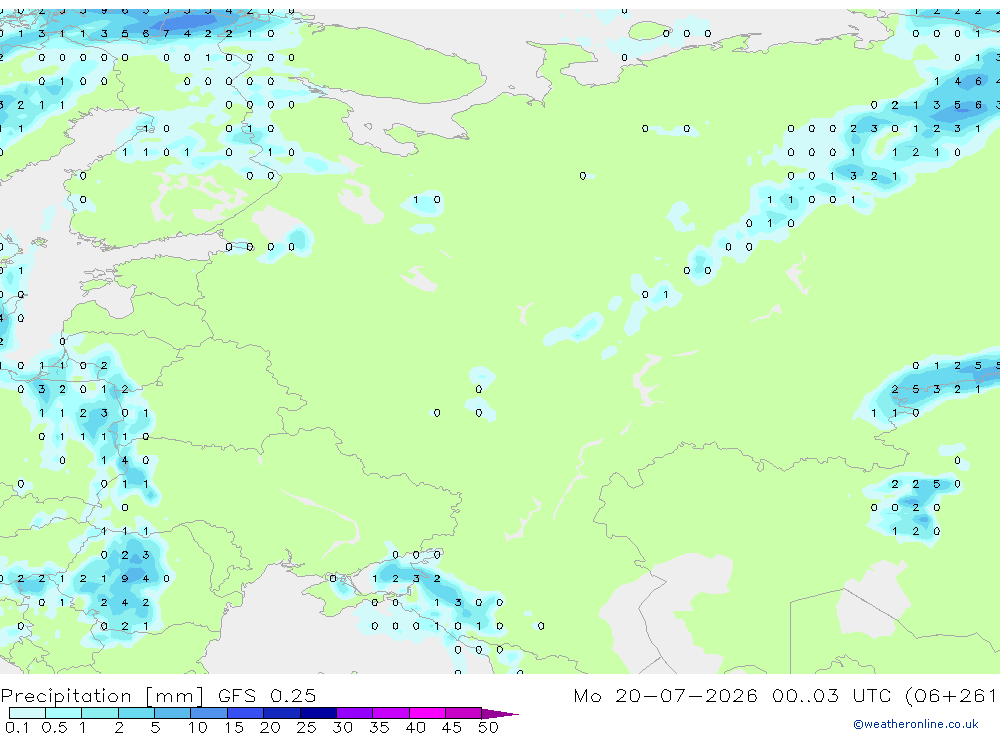Click the 30–35 mm violet legend swatch
1000x733 pixels.
[355, 713]
